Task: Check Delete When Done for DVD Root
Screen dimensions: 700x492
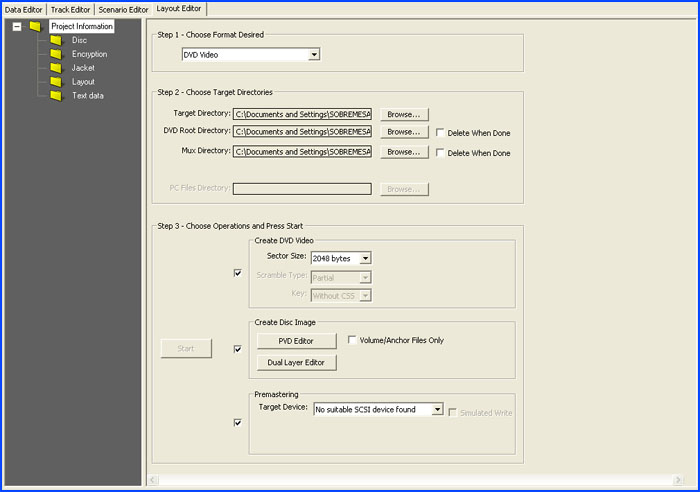Action: coord(440,132)
